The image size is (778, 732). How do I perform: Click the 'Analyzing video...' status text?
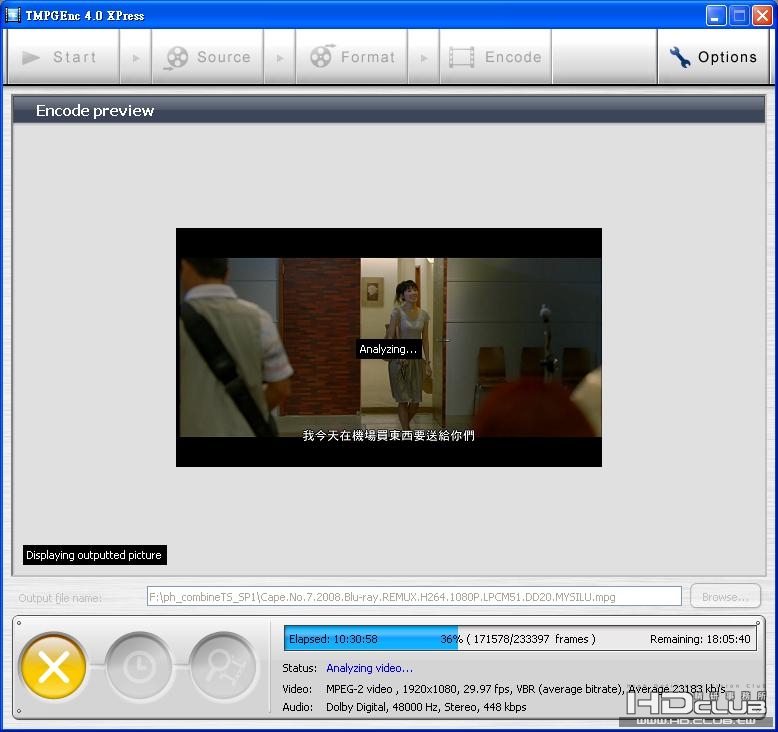tap(369, 668)
